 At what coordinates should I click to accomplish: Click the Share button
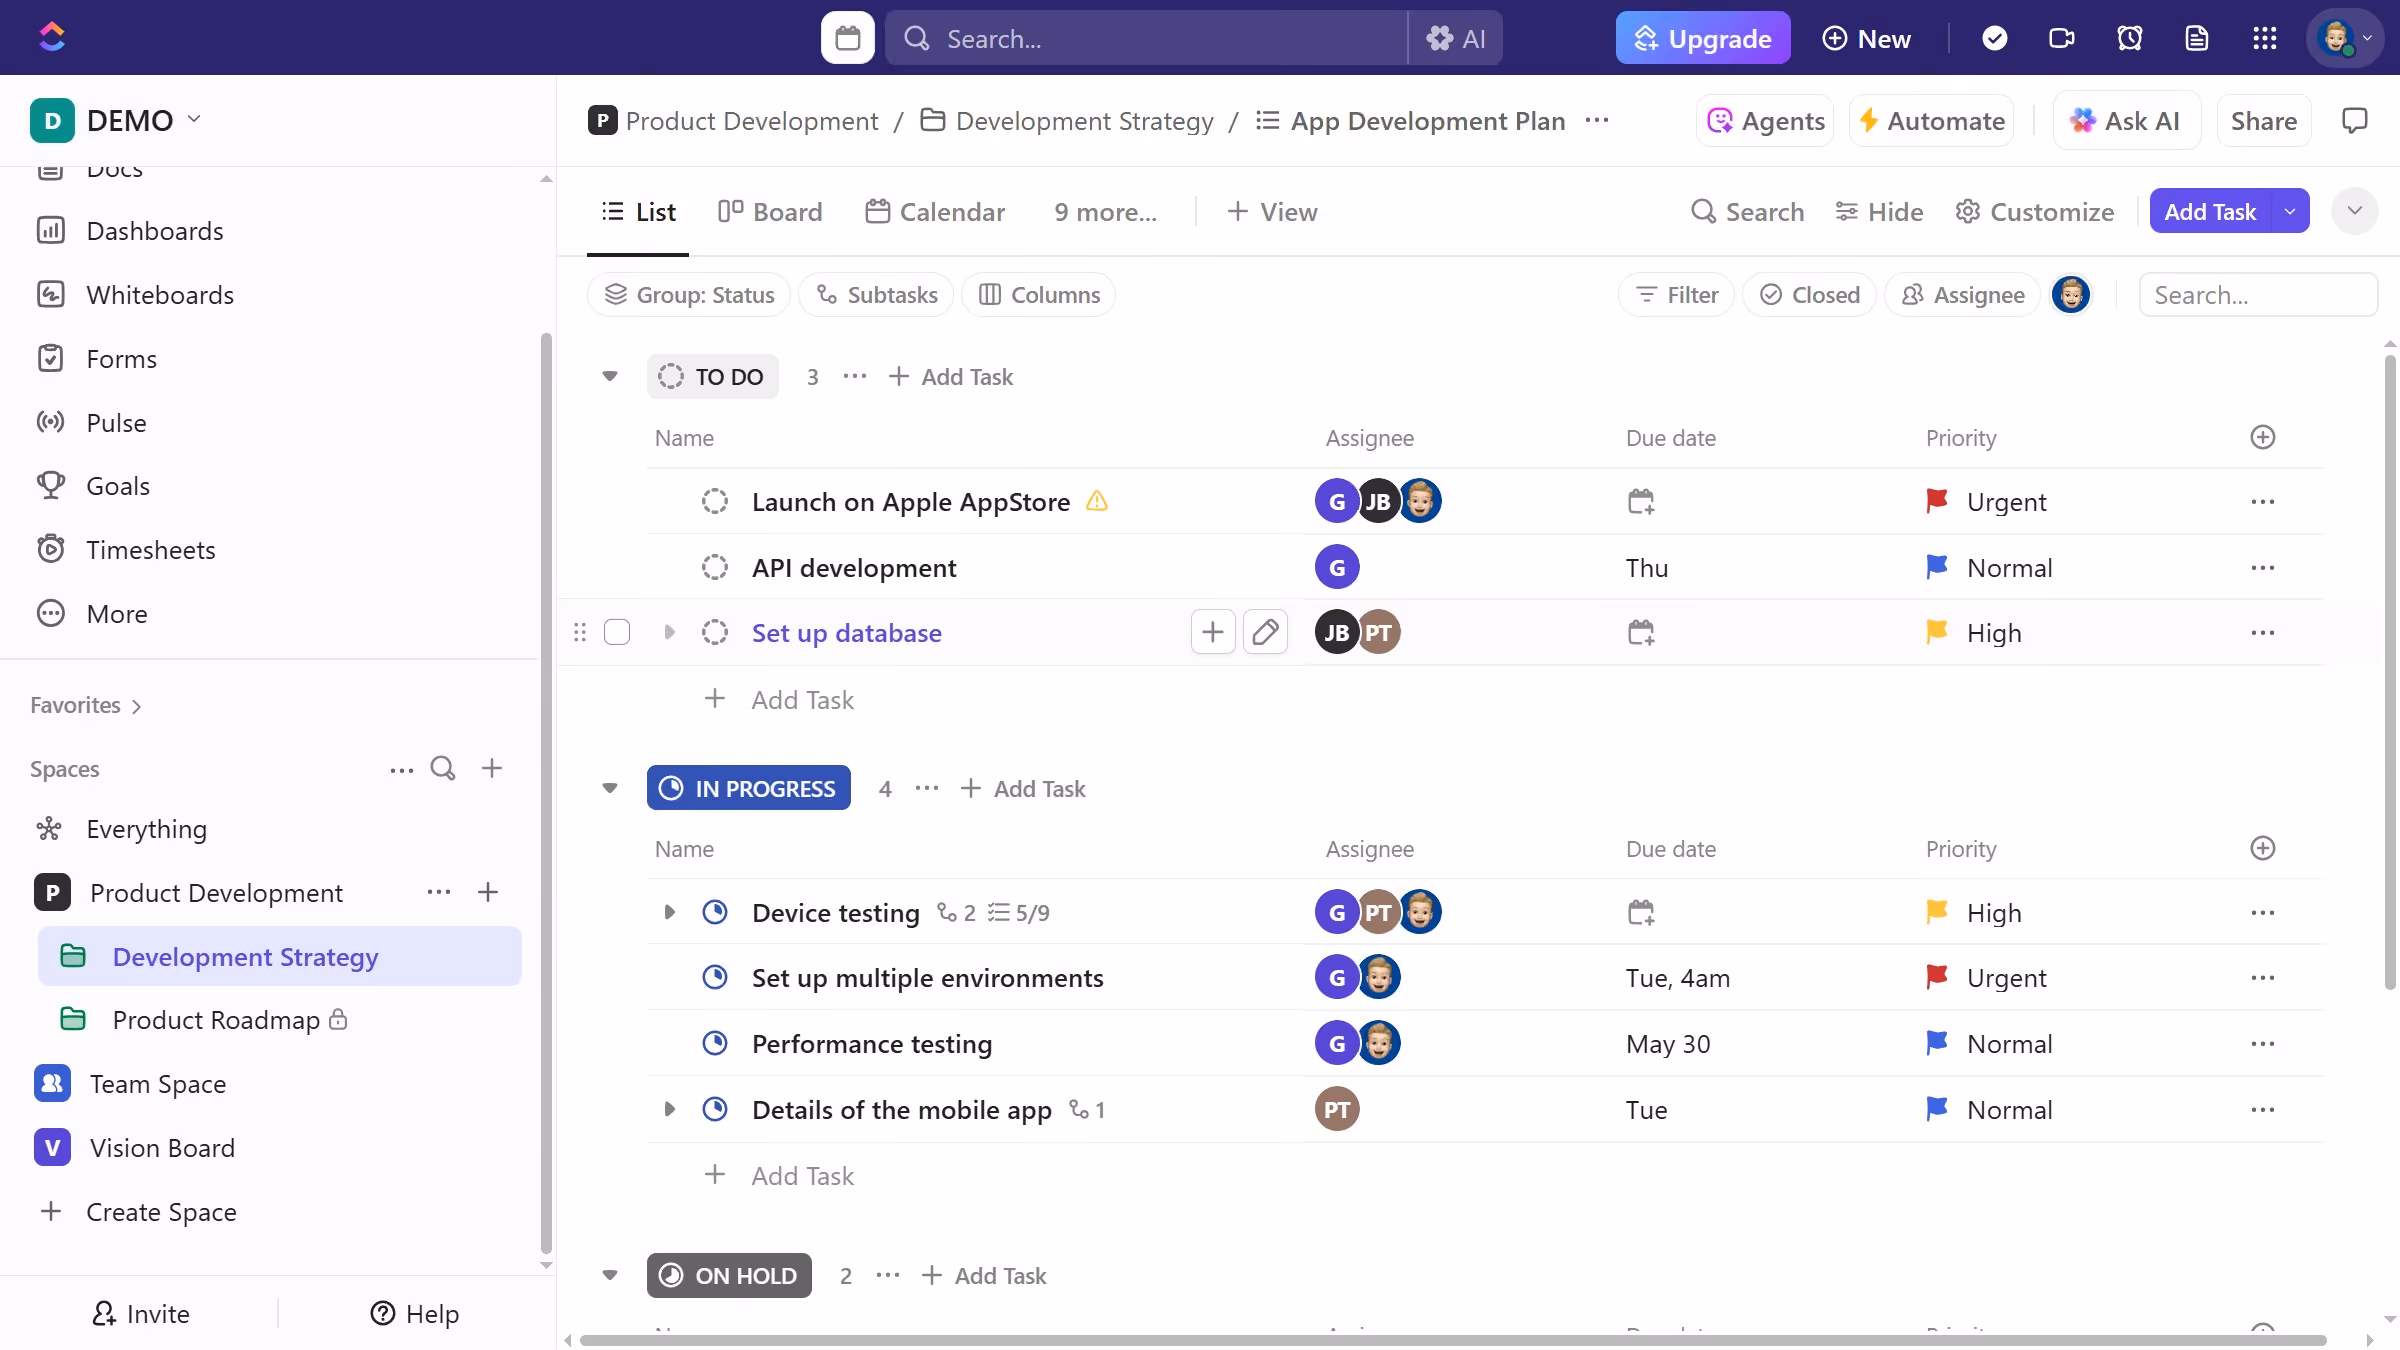pos(2264,121)
